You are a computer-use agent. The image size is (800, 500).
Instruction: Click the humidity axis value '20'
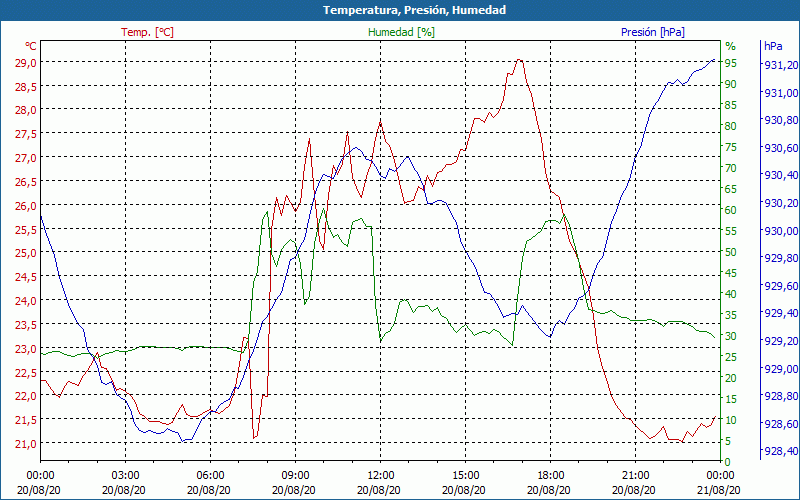pos(731,378)
